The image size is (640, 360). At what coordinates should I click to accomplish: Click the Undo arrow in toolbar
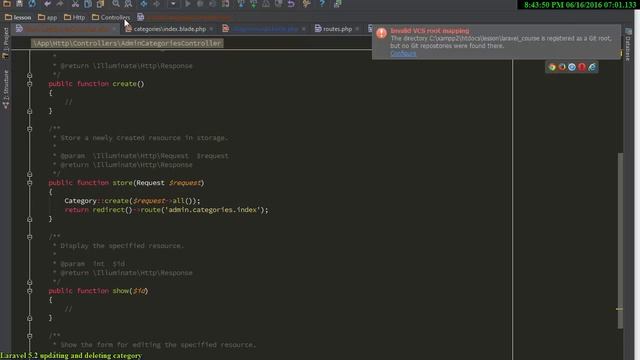[47, 4]
